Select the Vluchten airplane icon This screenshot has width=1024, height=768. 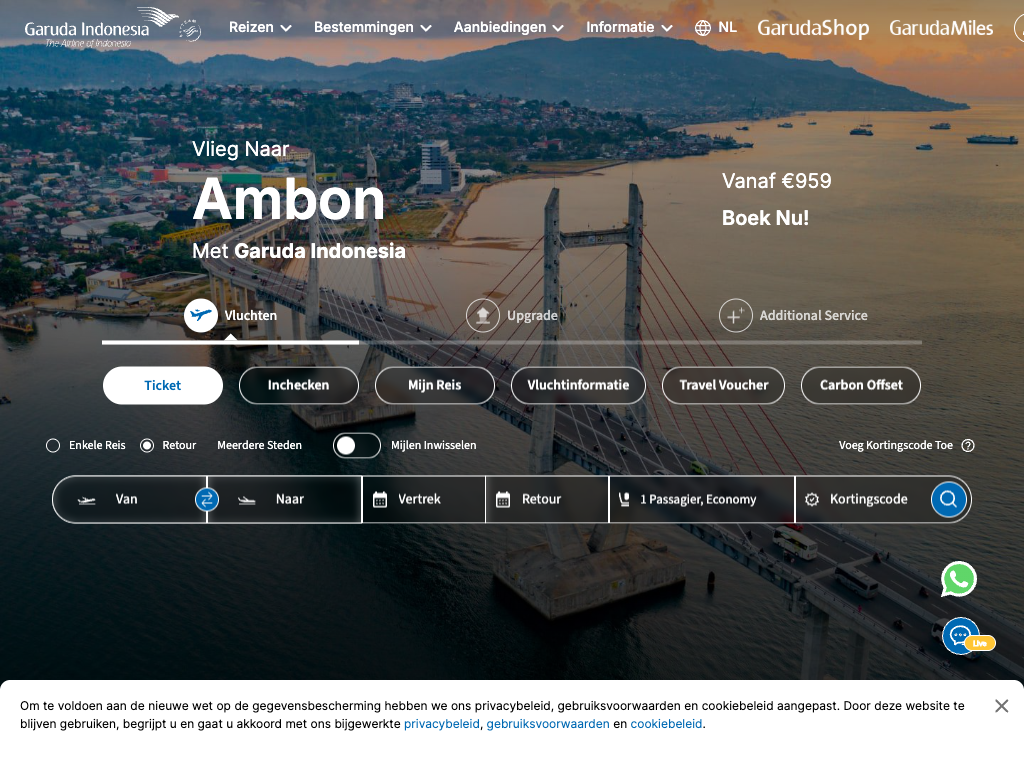200,315
